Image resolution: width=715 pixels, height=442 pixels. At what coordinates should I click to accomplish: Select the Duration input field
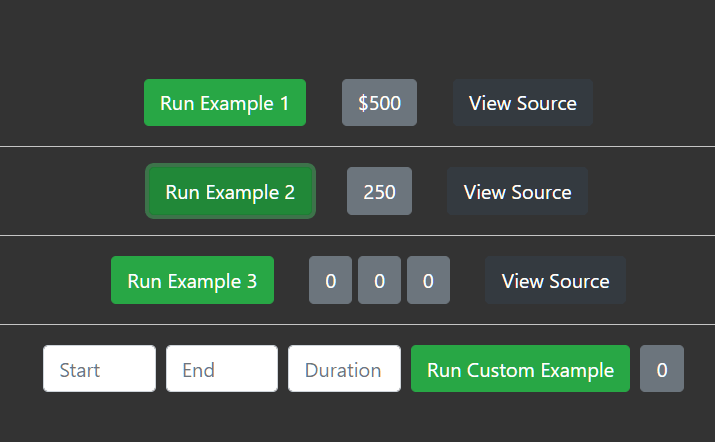tap(344, 369)
